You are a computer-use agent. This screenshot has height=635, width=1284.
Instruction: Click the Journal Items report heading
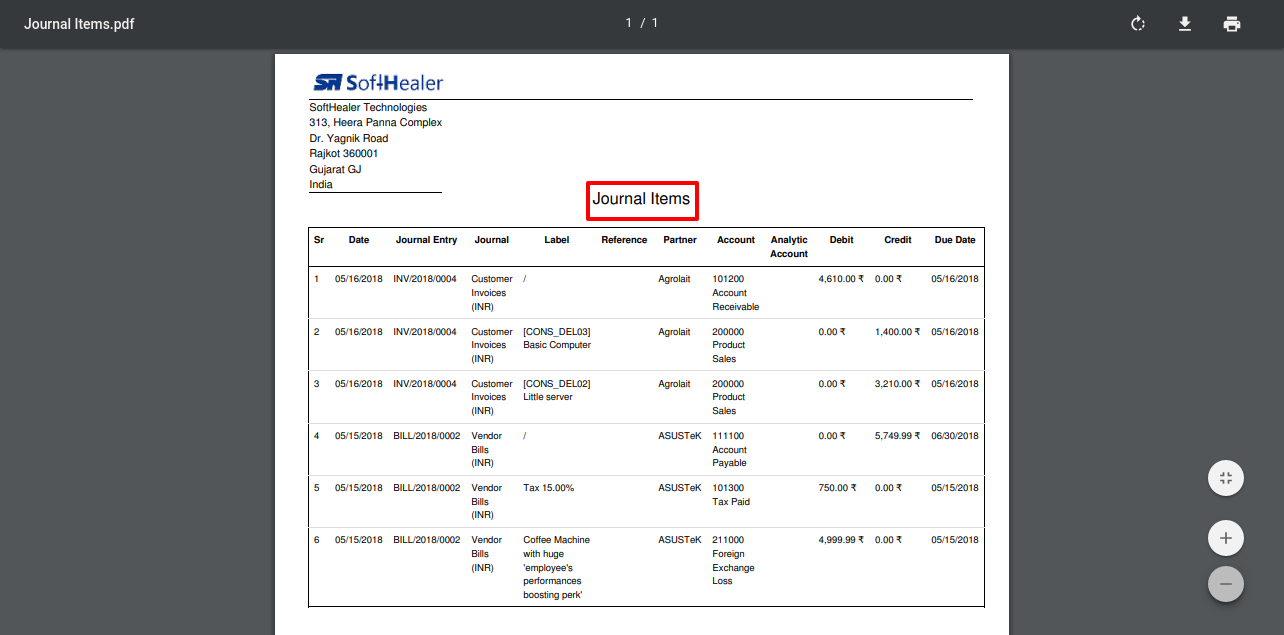(x=641, y=199)
